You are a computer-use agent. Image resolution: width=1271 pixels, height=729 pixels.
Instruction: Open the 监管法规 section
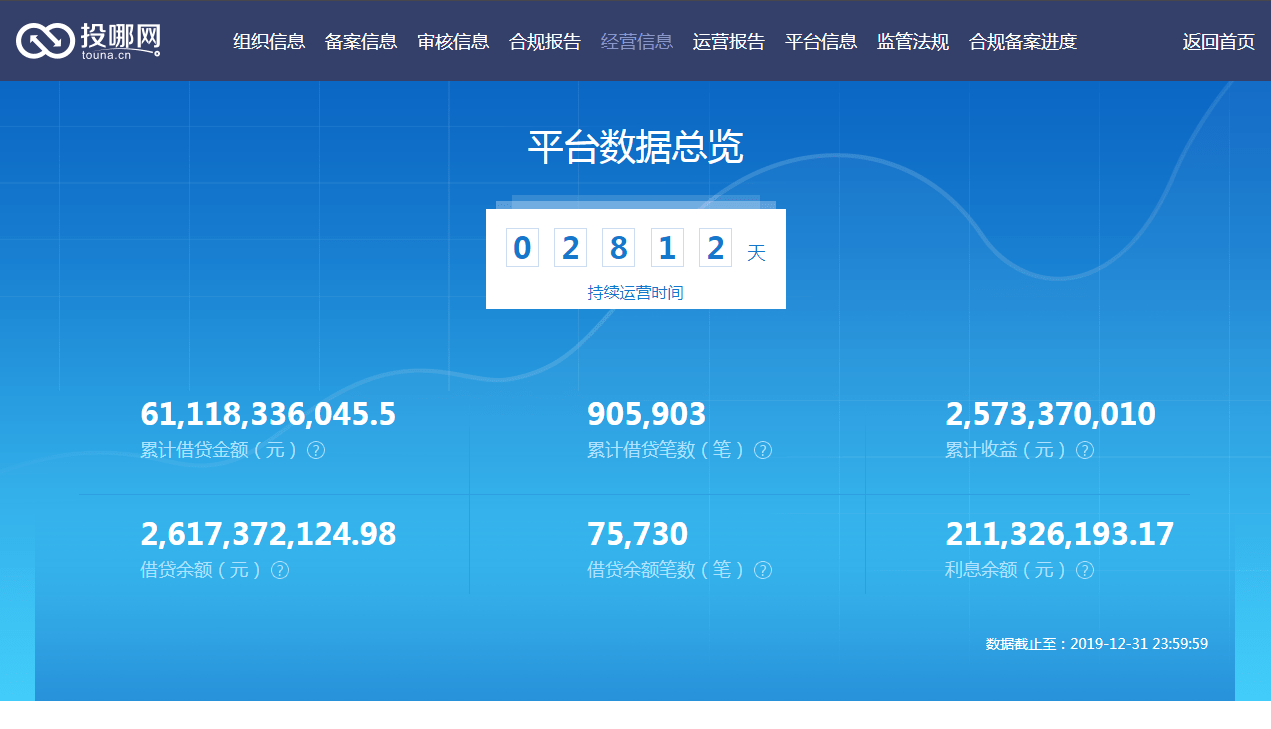913,41
